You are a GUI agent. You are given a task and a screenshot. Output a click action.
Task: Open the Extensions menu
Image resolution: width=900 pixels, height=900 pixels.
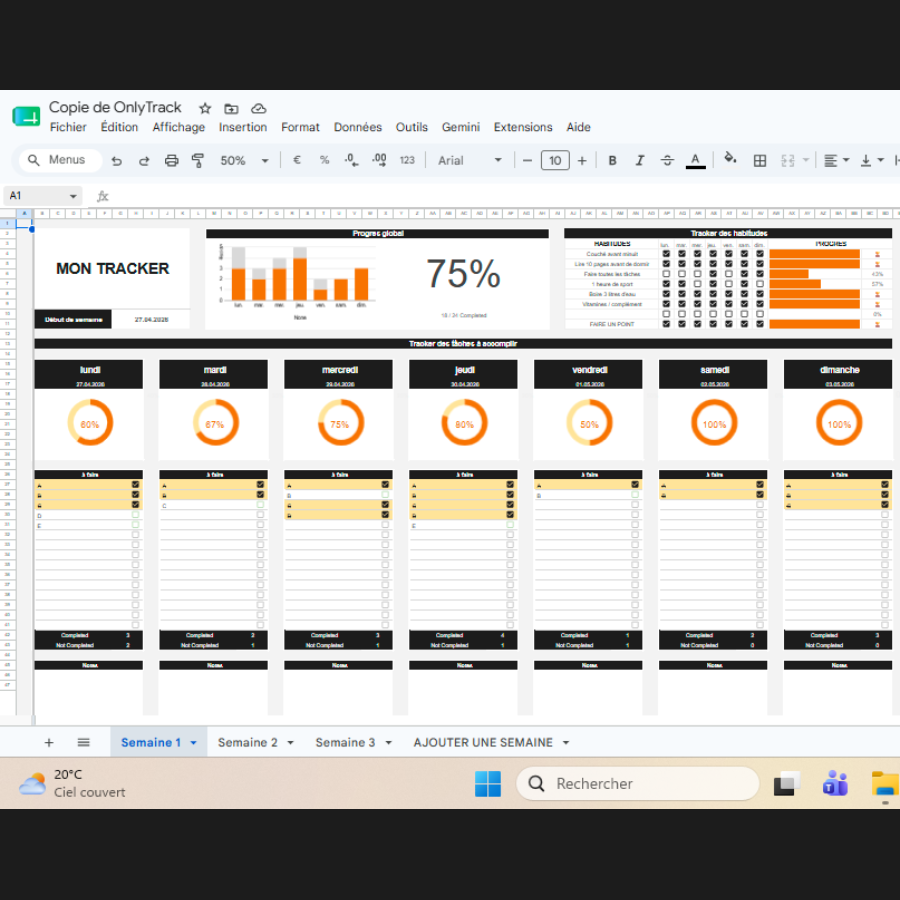(x=523, y=127)
